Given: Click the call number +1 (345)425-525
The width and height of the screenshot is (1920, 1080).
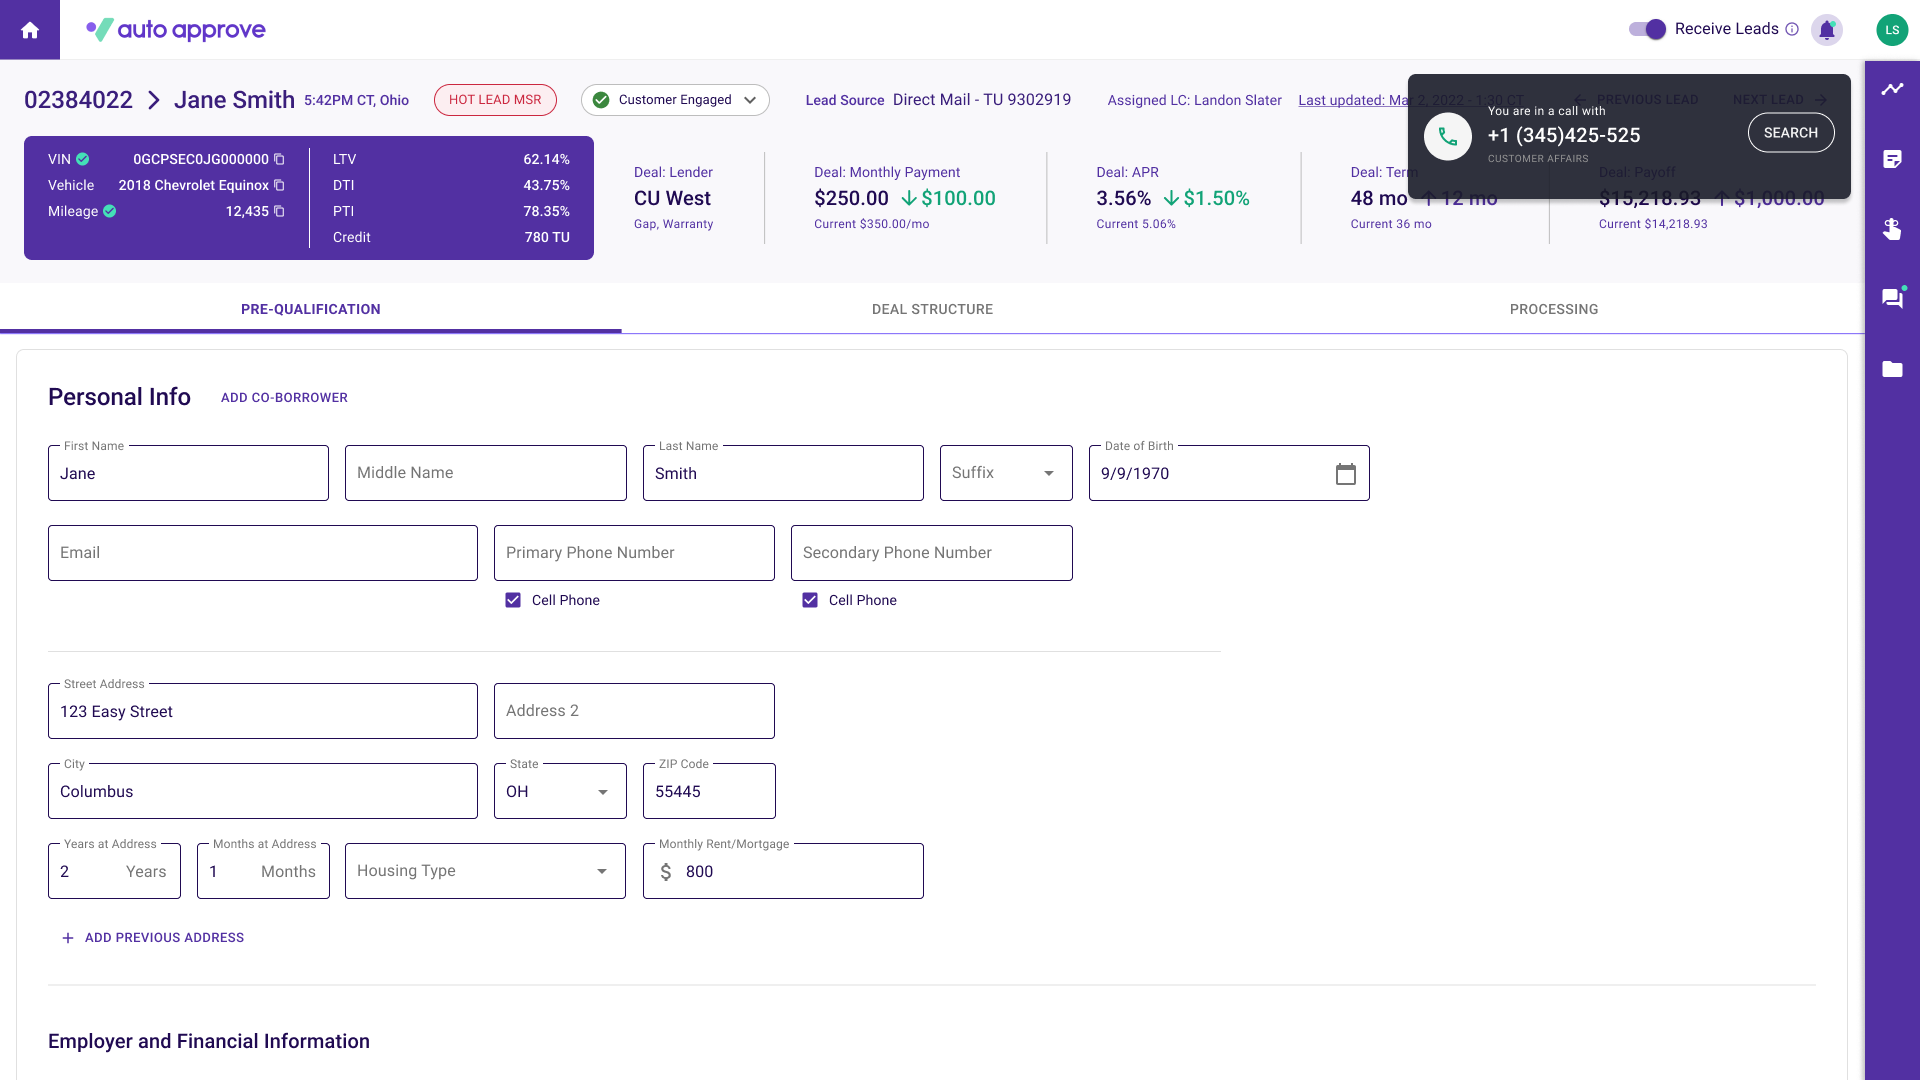Looking at the screenshot, I should pos(1564,136).
